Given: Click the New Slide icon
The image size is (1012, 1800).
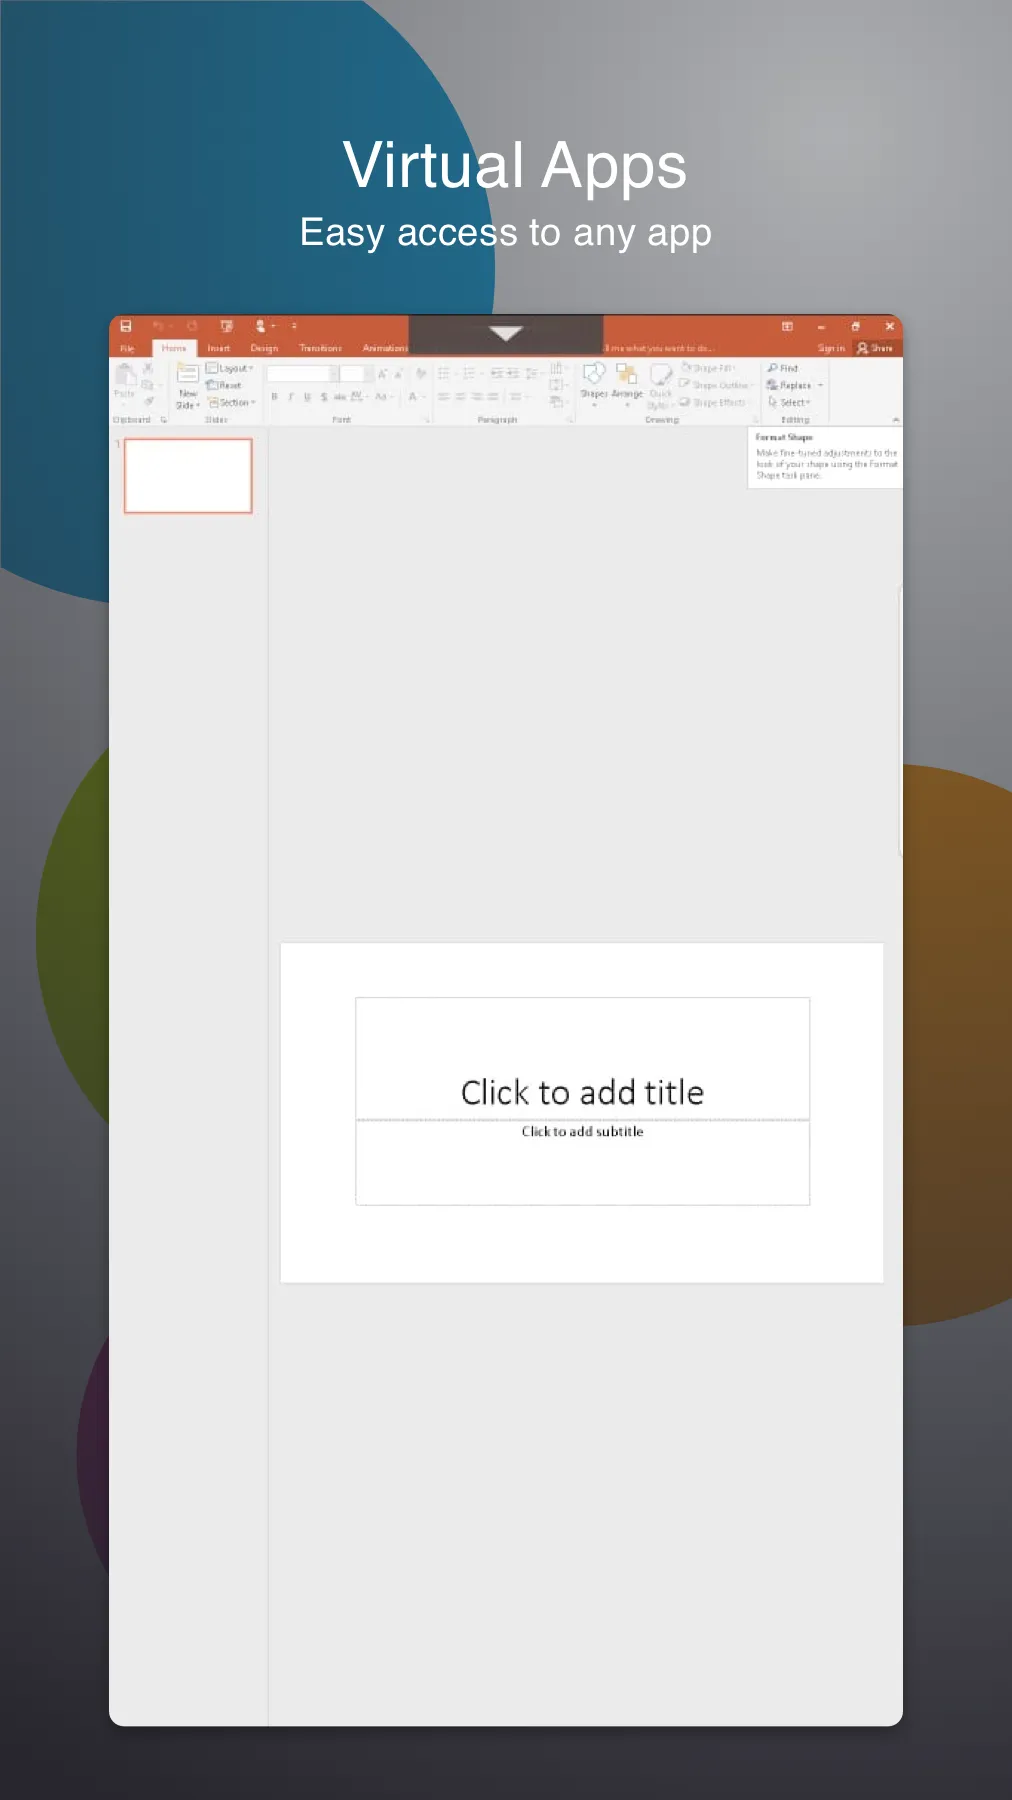Looking at the screenshot, I should [188, 376].
